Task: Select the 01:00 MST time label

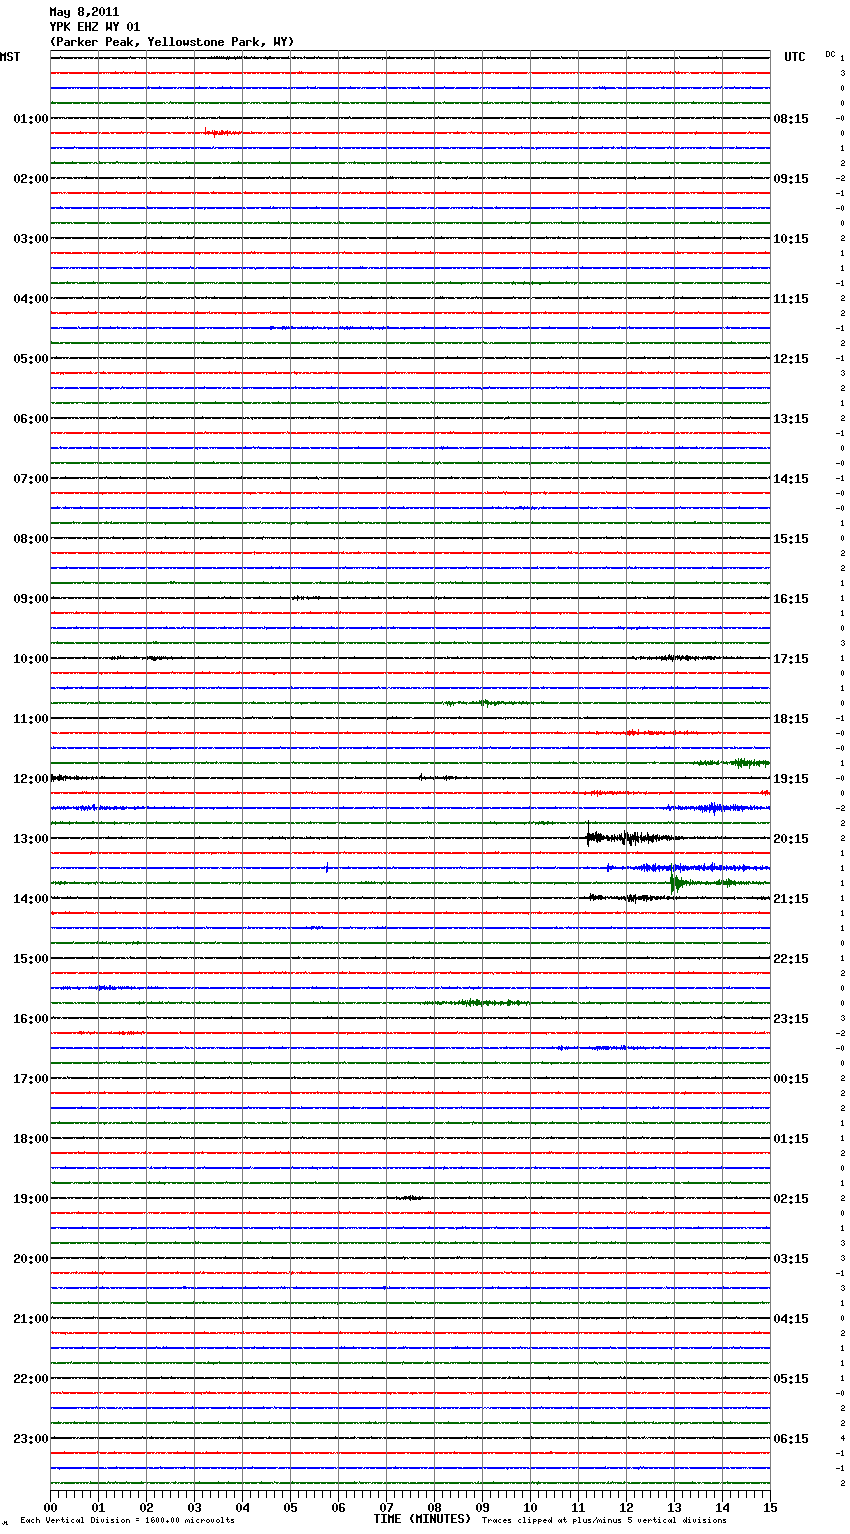Action: (31, 119)
